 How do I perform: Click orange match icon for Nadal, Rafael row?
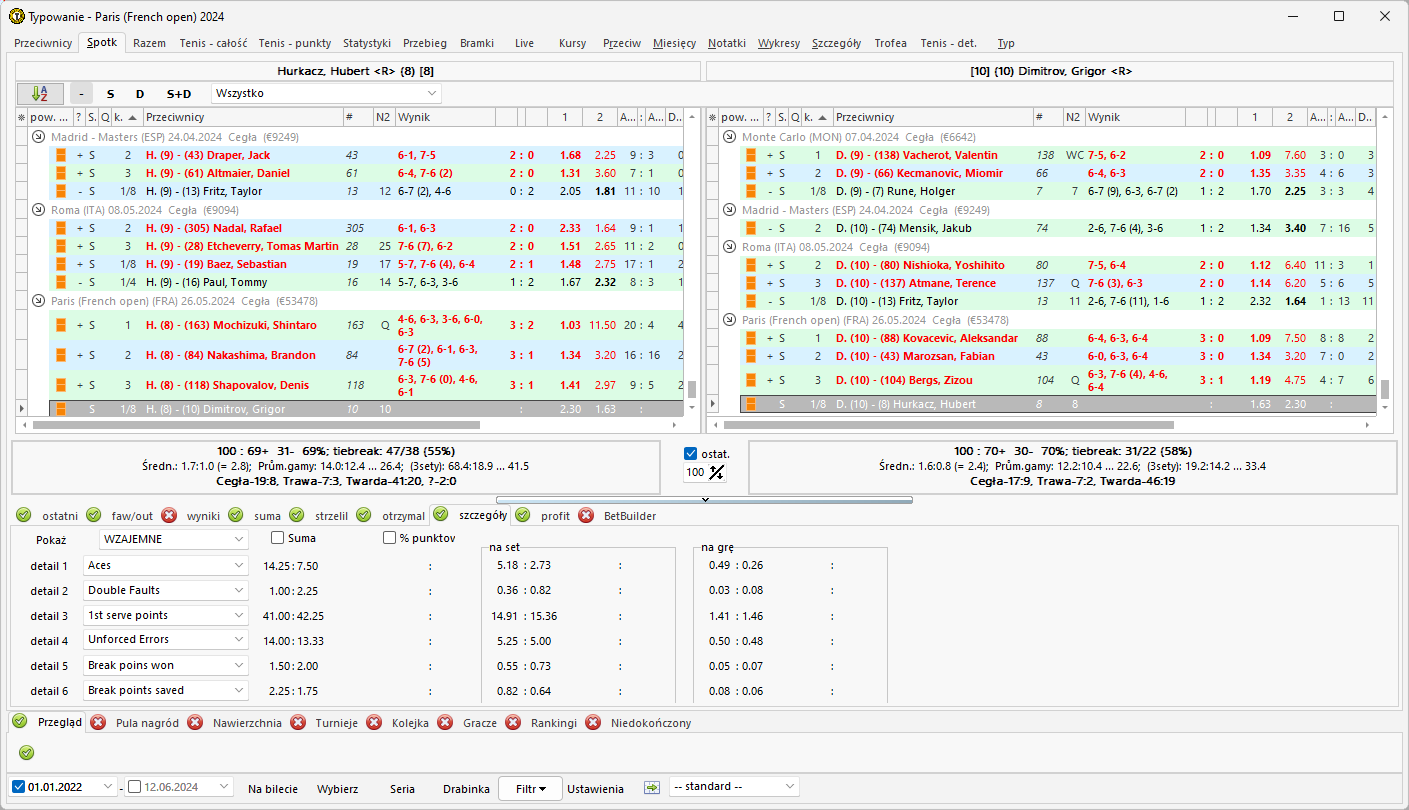(x=61, y=228)
